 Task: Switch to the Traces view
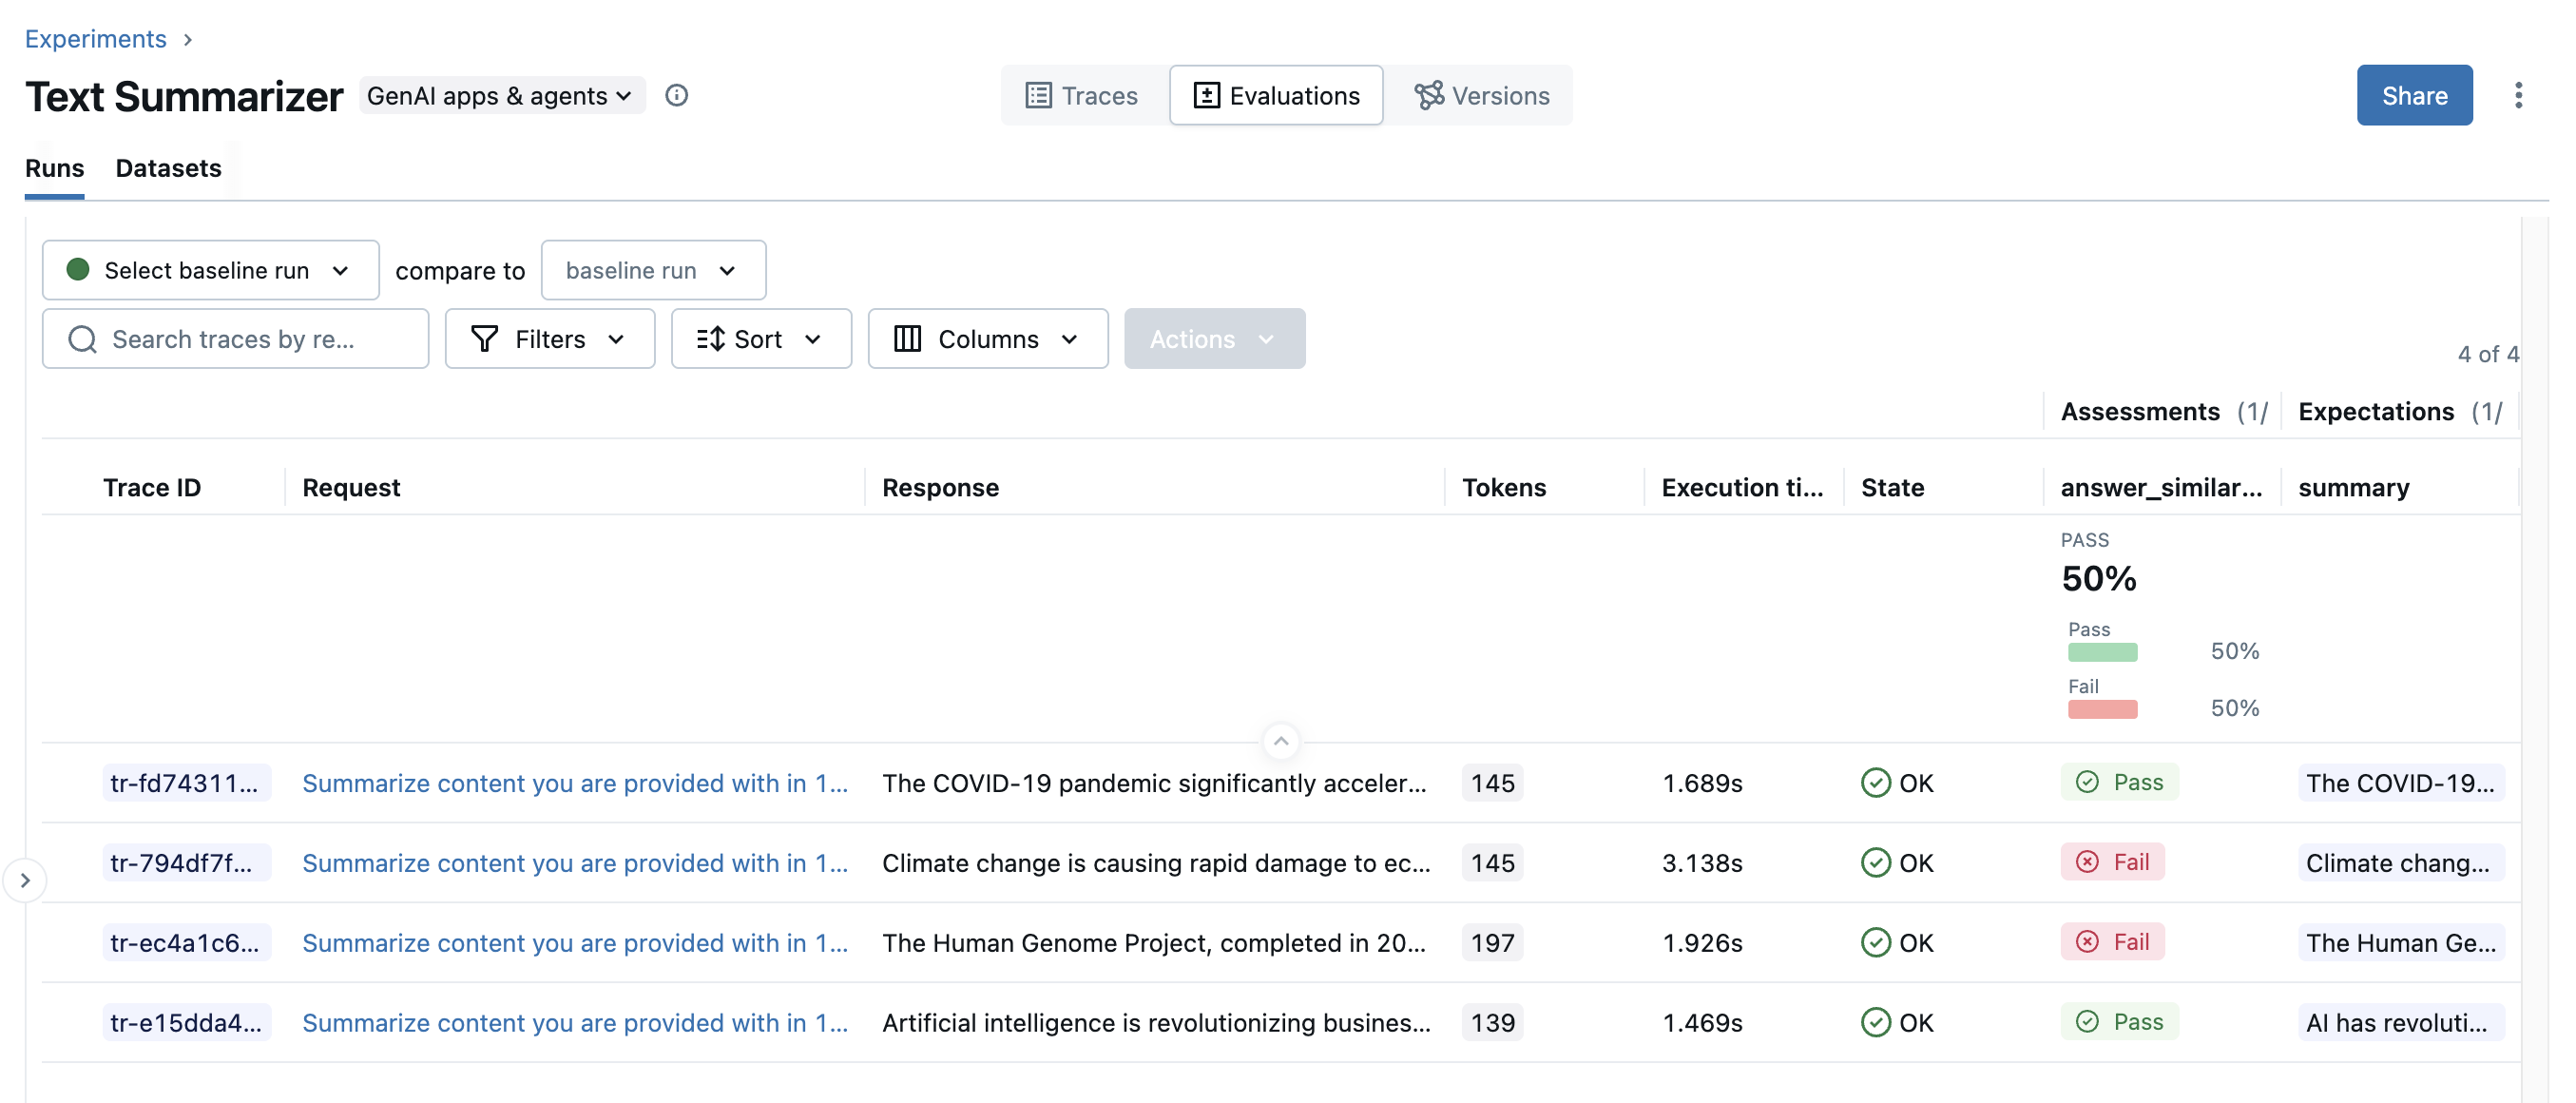pyautogui.click(x=1083, y=95)
